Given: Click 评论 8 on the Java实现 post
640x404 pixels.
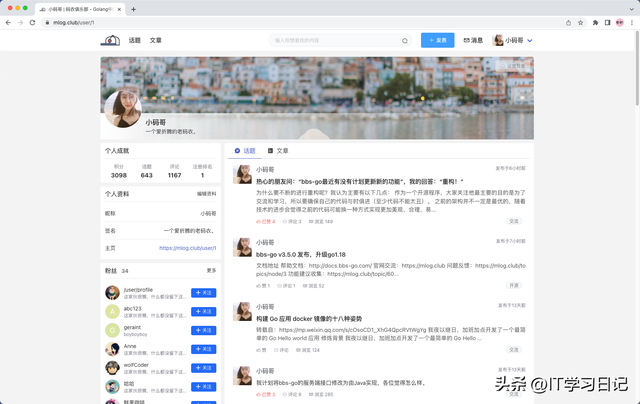Looking at the screenshot, I should (x=292, y=394).
